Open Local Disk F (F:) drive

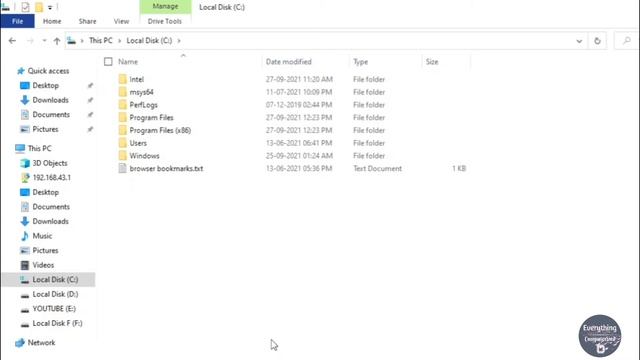pyautogui.click(x=57, y=323)
